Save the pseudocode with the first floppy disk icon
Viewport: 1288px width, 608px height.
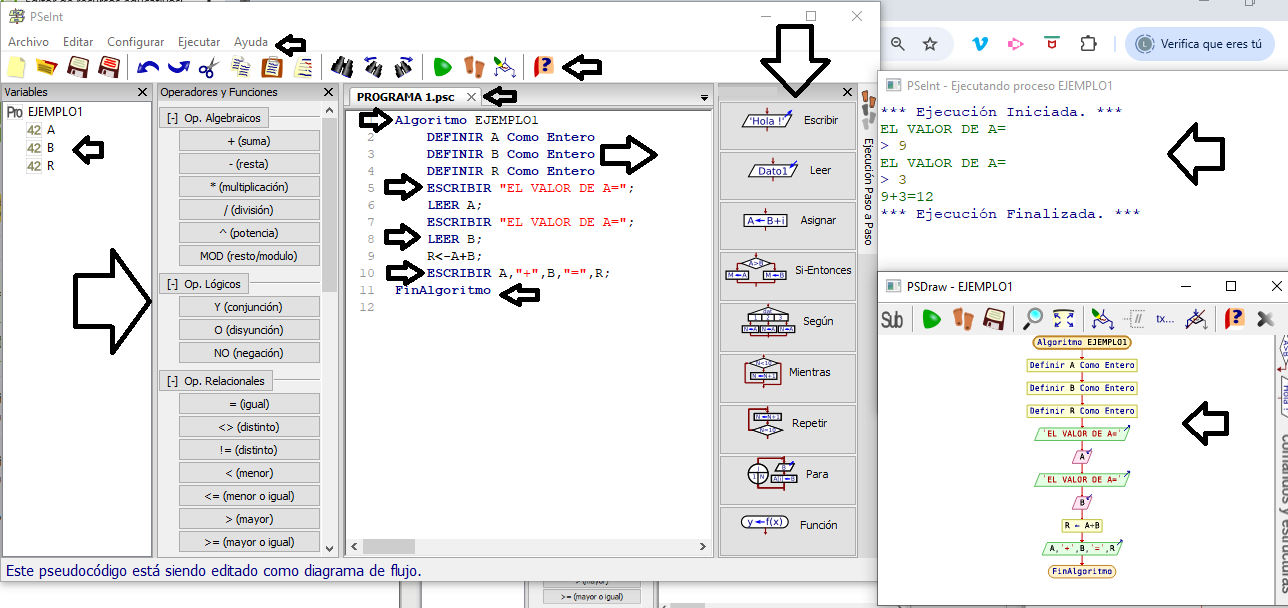pyautogui.click(x=78, y=68)
